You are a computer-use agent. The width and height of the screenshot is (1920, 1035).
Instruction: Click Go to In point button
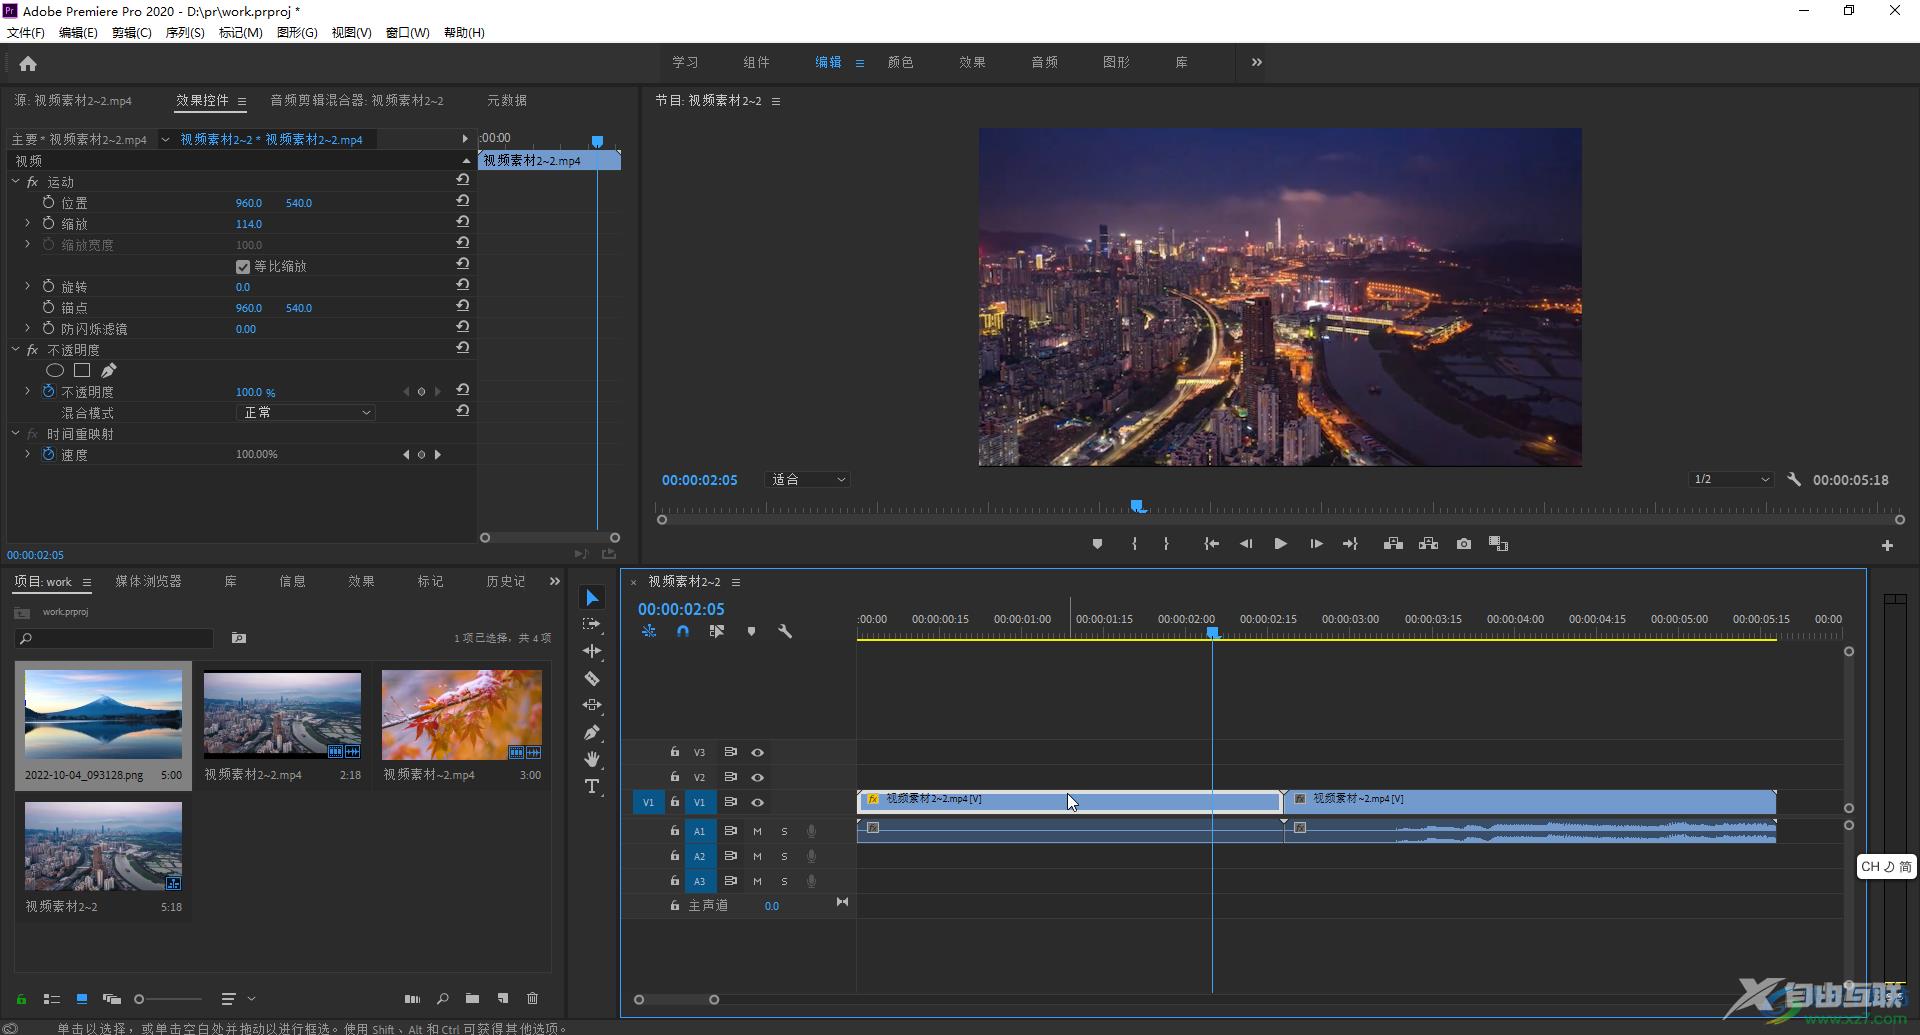(1211, 544)
